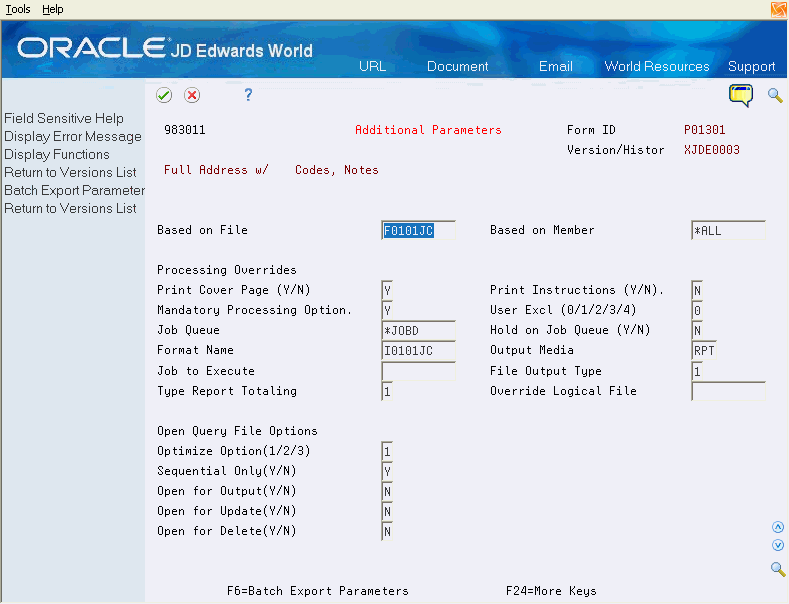This screenshot has width=789, height=604.
Task: Click Print Cover Page Y/N field
Action: [387, 290]
